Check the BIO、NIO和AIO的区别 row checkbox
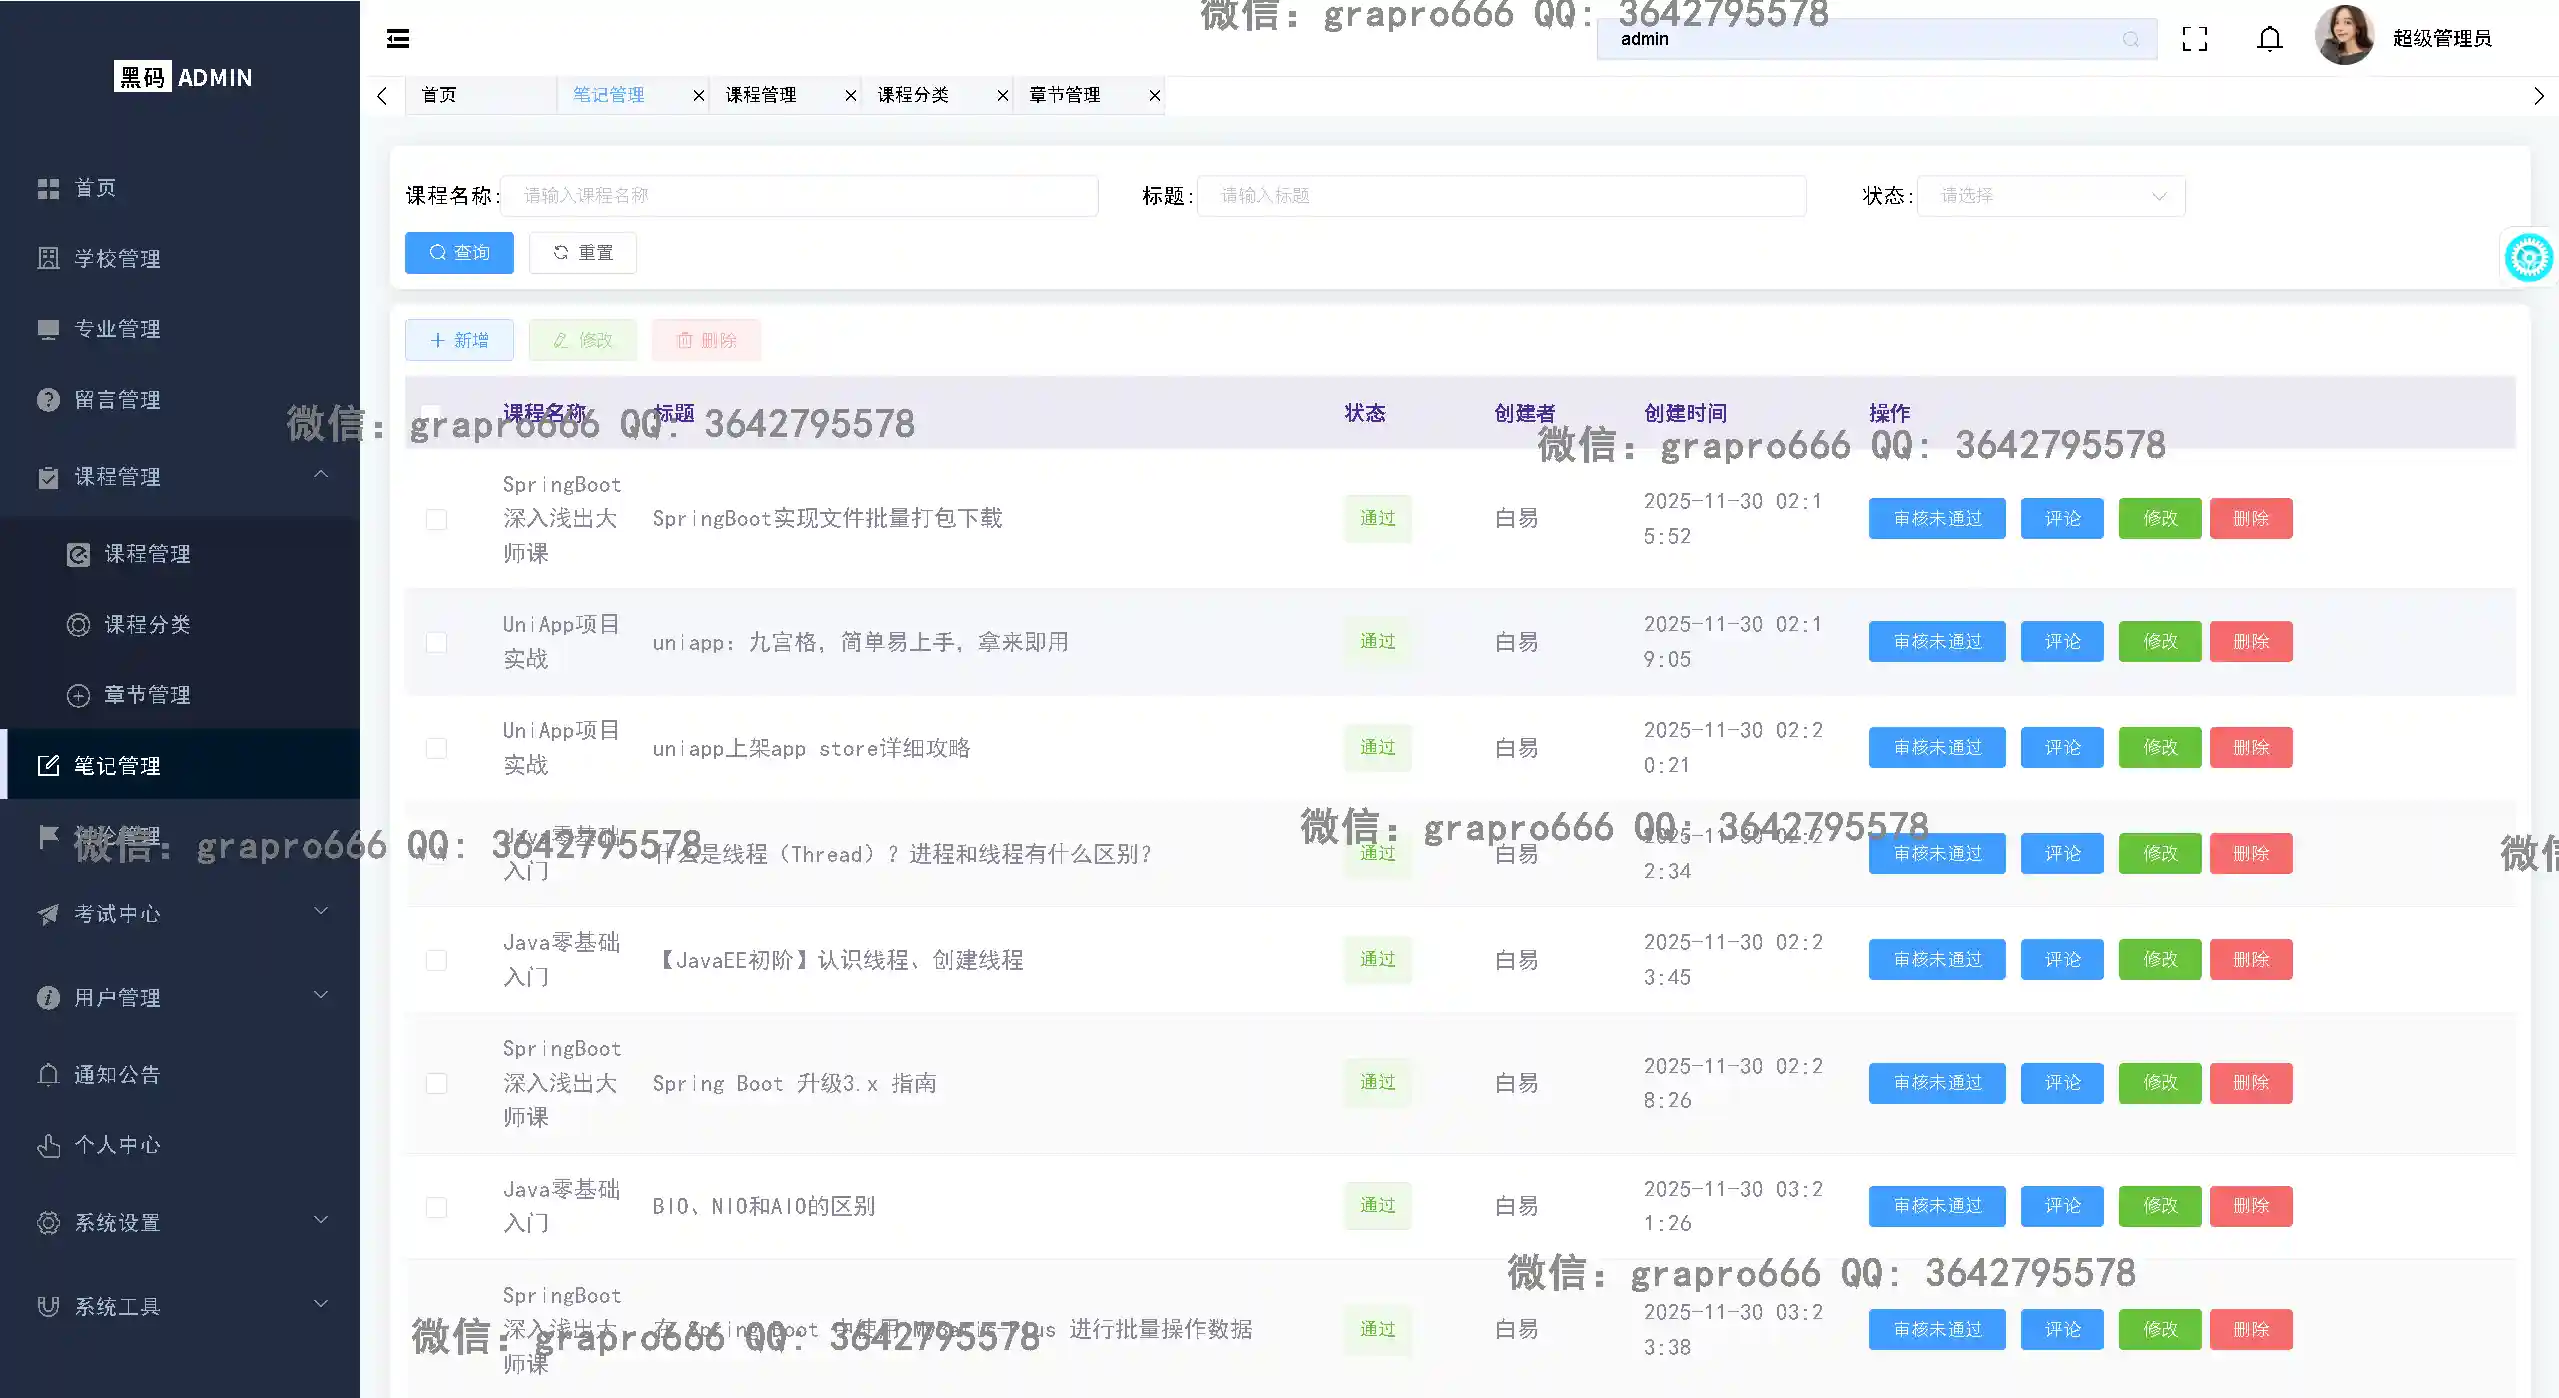 tap(436, 1207)
